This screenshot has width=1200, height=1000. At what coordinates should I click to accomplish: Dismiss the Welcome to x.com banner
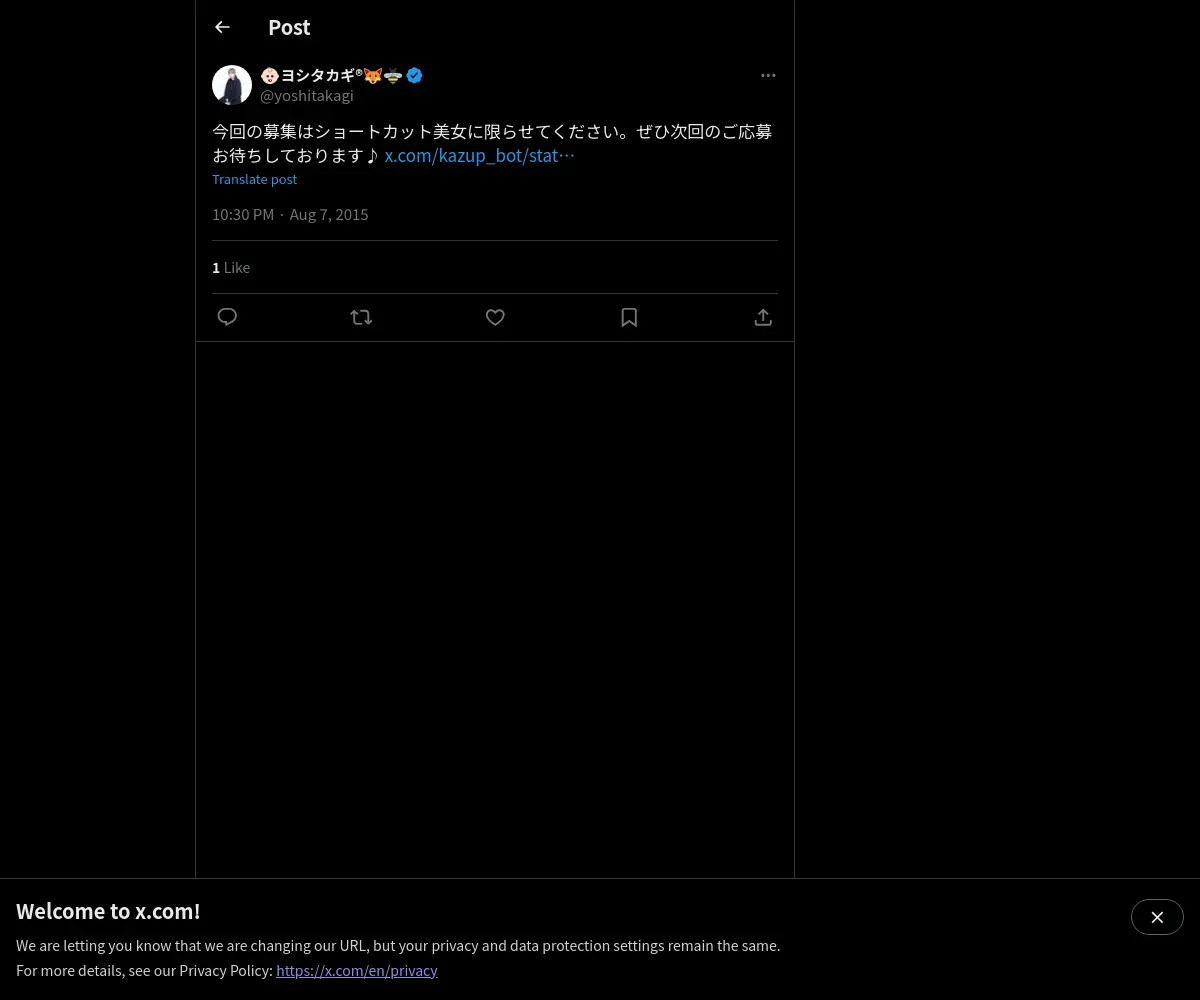coord(1157,917)
